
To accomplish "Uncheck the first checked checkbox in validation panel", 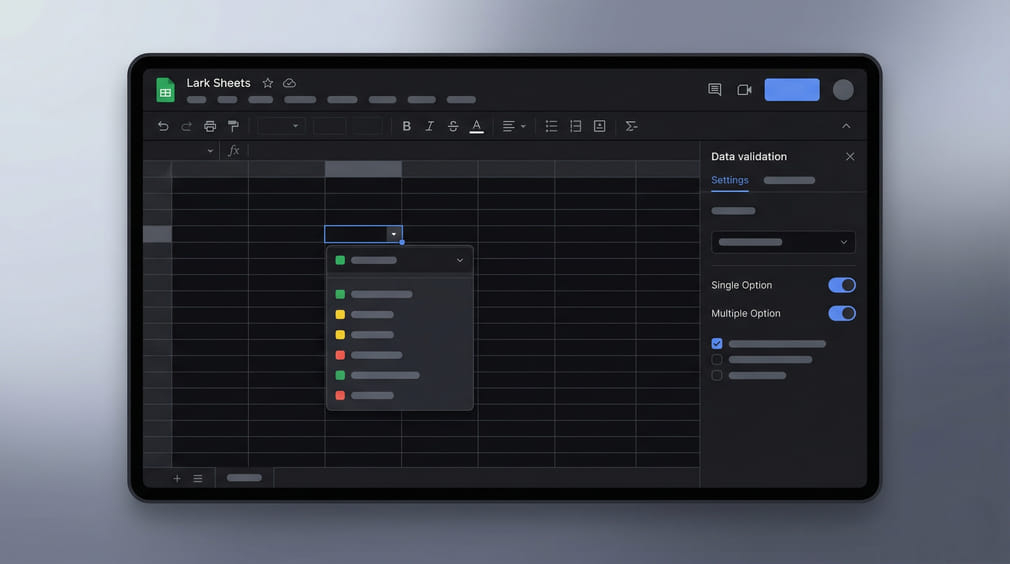I will (717, 343).
